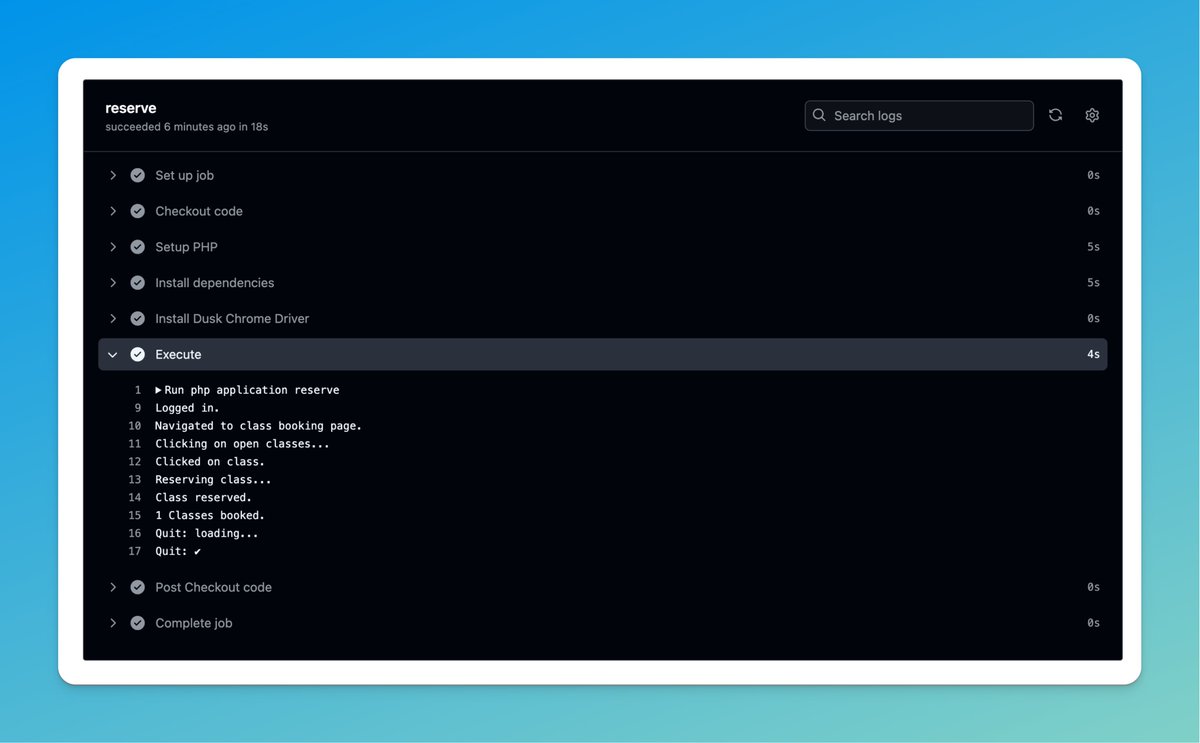Click the 'Quit: ✔' log line
1200x743 pixels.
pos(178,552)
